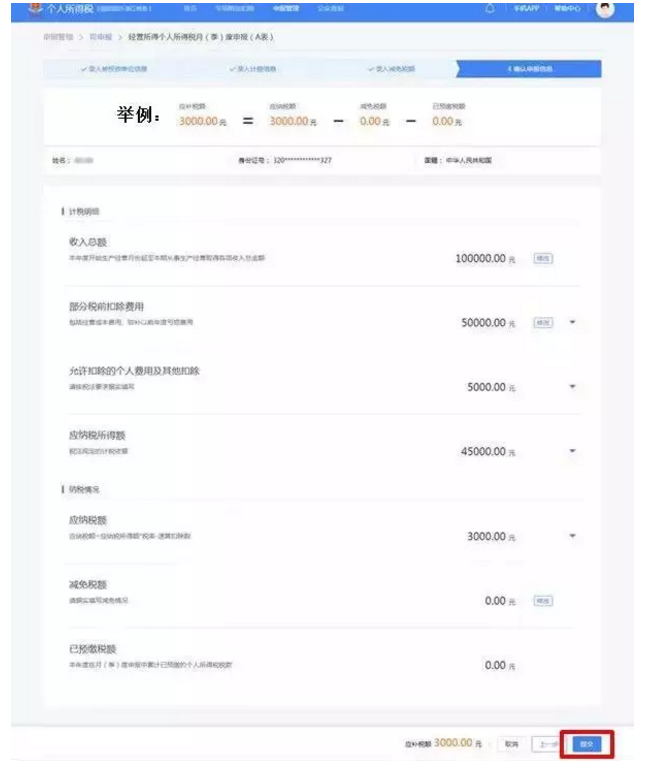
Task: Expand 允许扣除的个人费用及其他扣除 details
Action: (x=572, y=387)
